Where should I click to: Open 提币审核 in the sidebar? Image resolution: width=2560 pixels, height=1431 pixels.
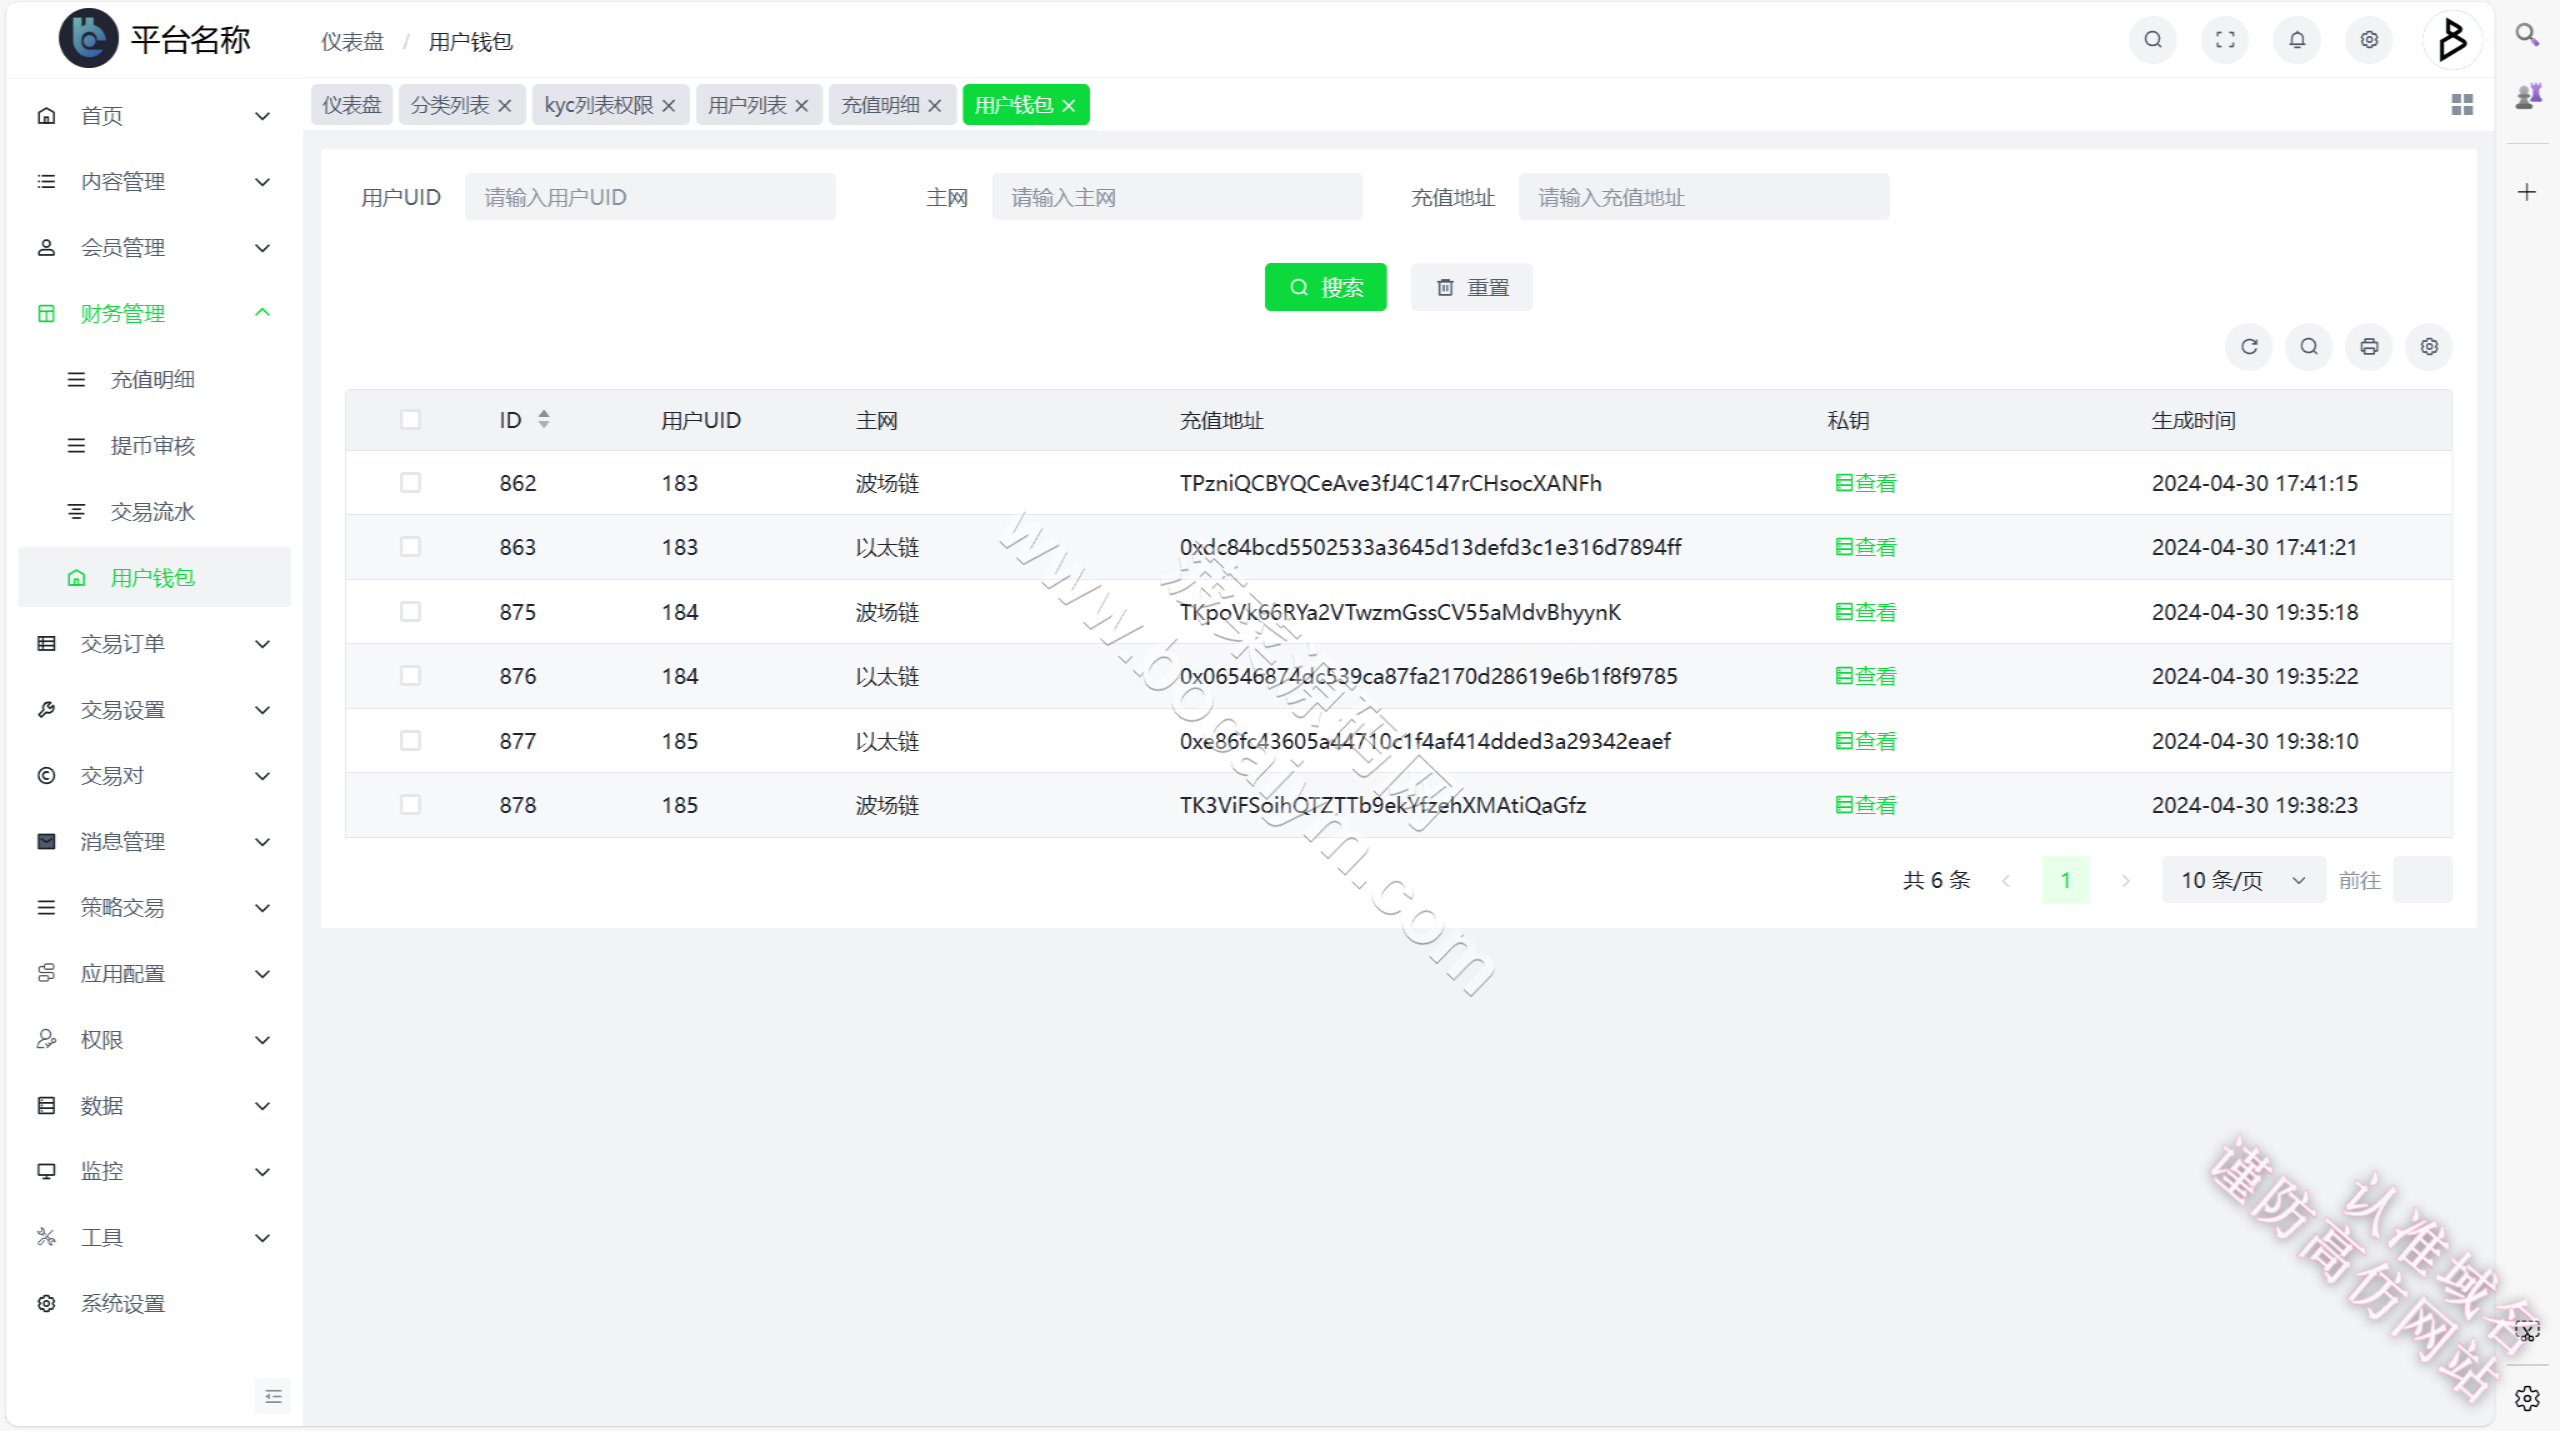154,446
